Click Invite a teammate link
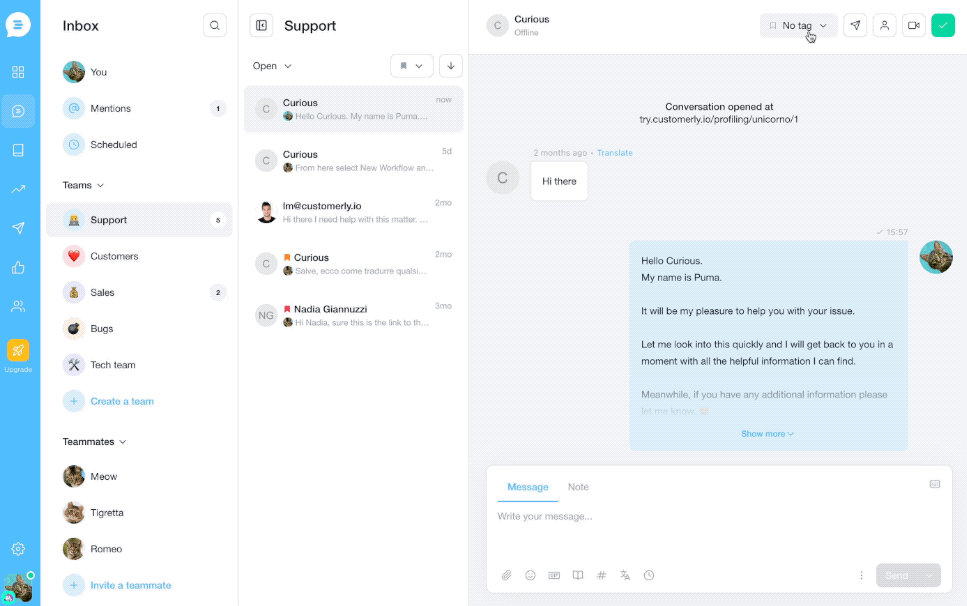Viewport: 967px width, 606px height. 130,585
